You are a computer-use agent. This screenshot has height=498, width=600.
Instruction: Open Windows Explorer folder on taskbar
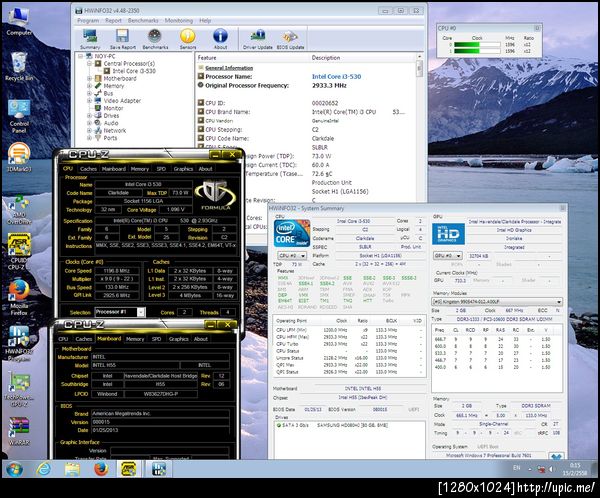tap(72, 469)
